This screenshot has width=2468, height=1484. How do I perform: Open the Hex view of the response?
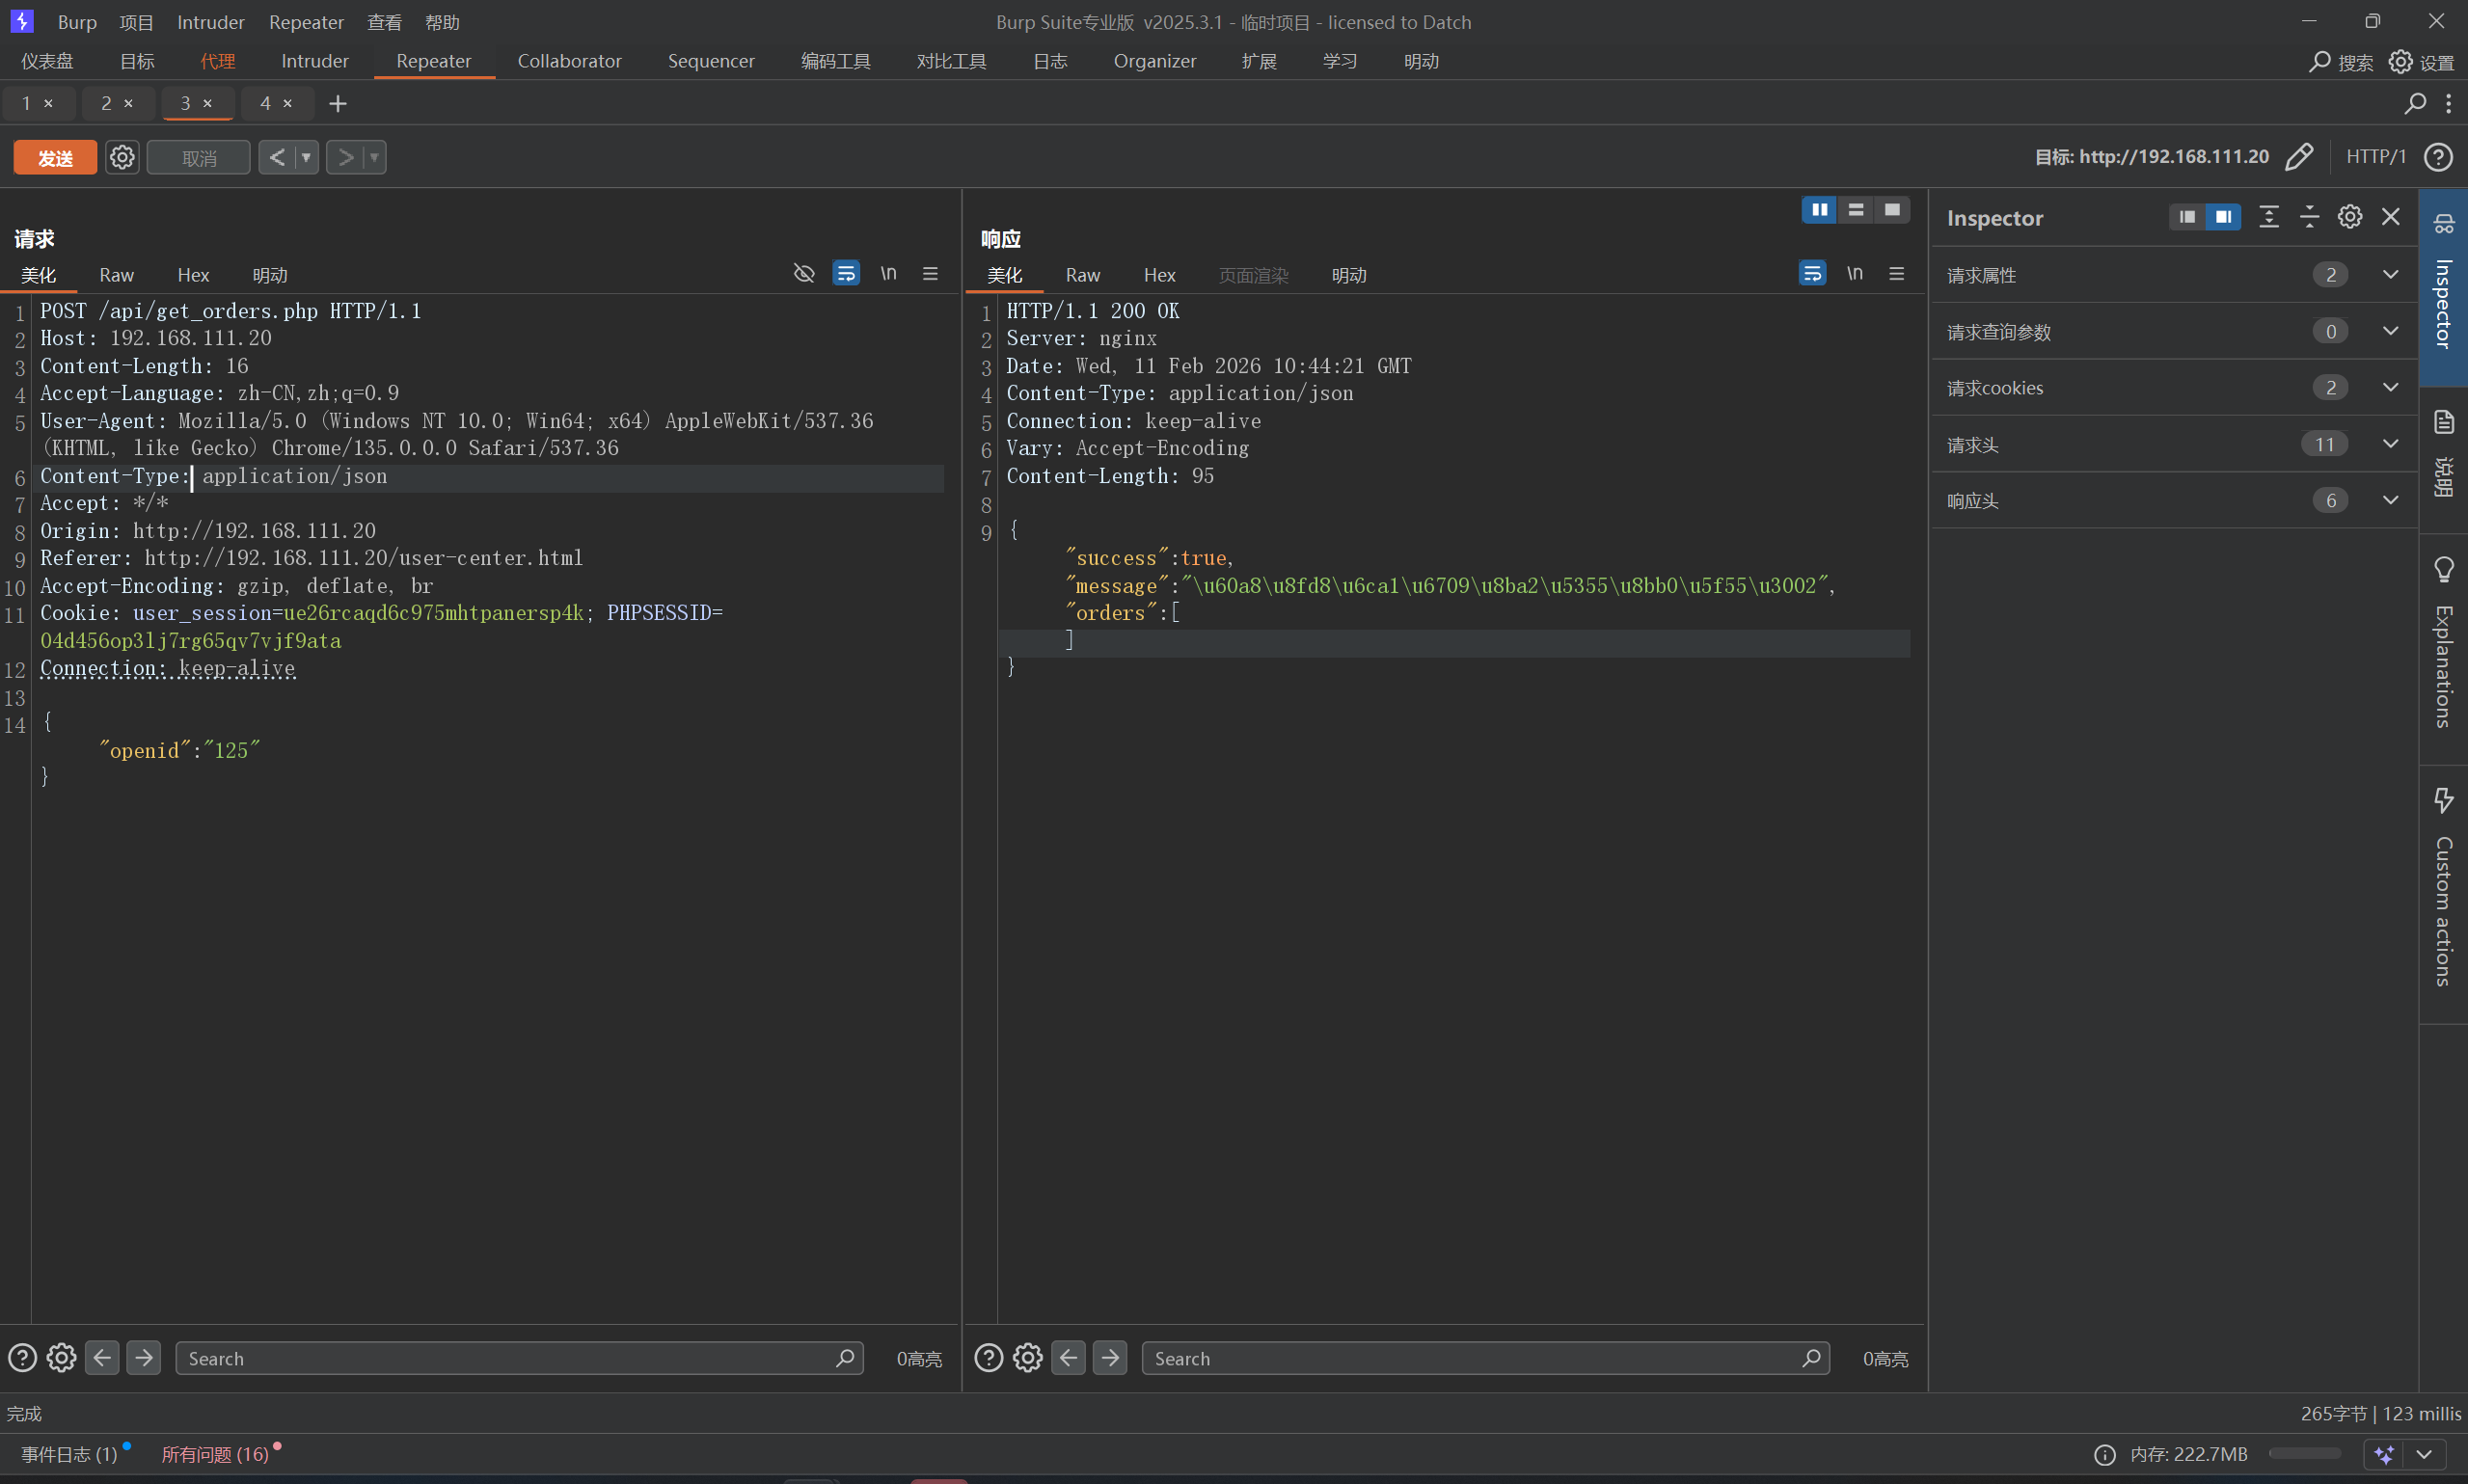pyautogui.click(x=1159, y=275)
